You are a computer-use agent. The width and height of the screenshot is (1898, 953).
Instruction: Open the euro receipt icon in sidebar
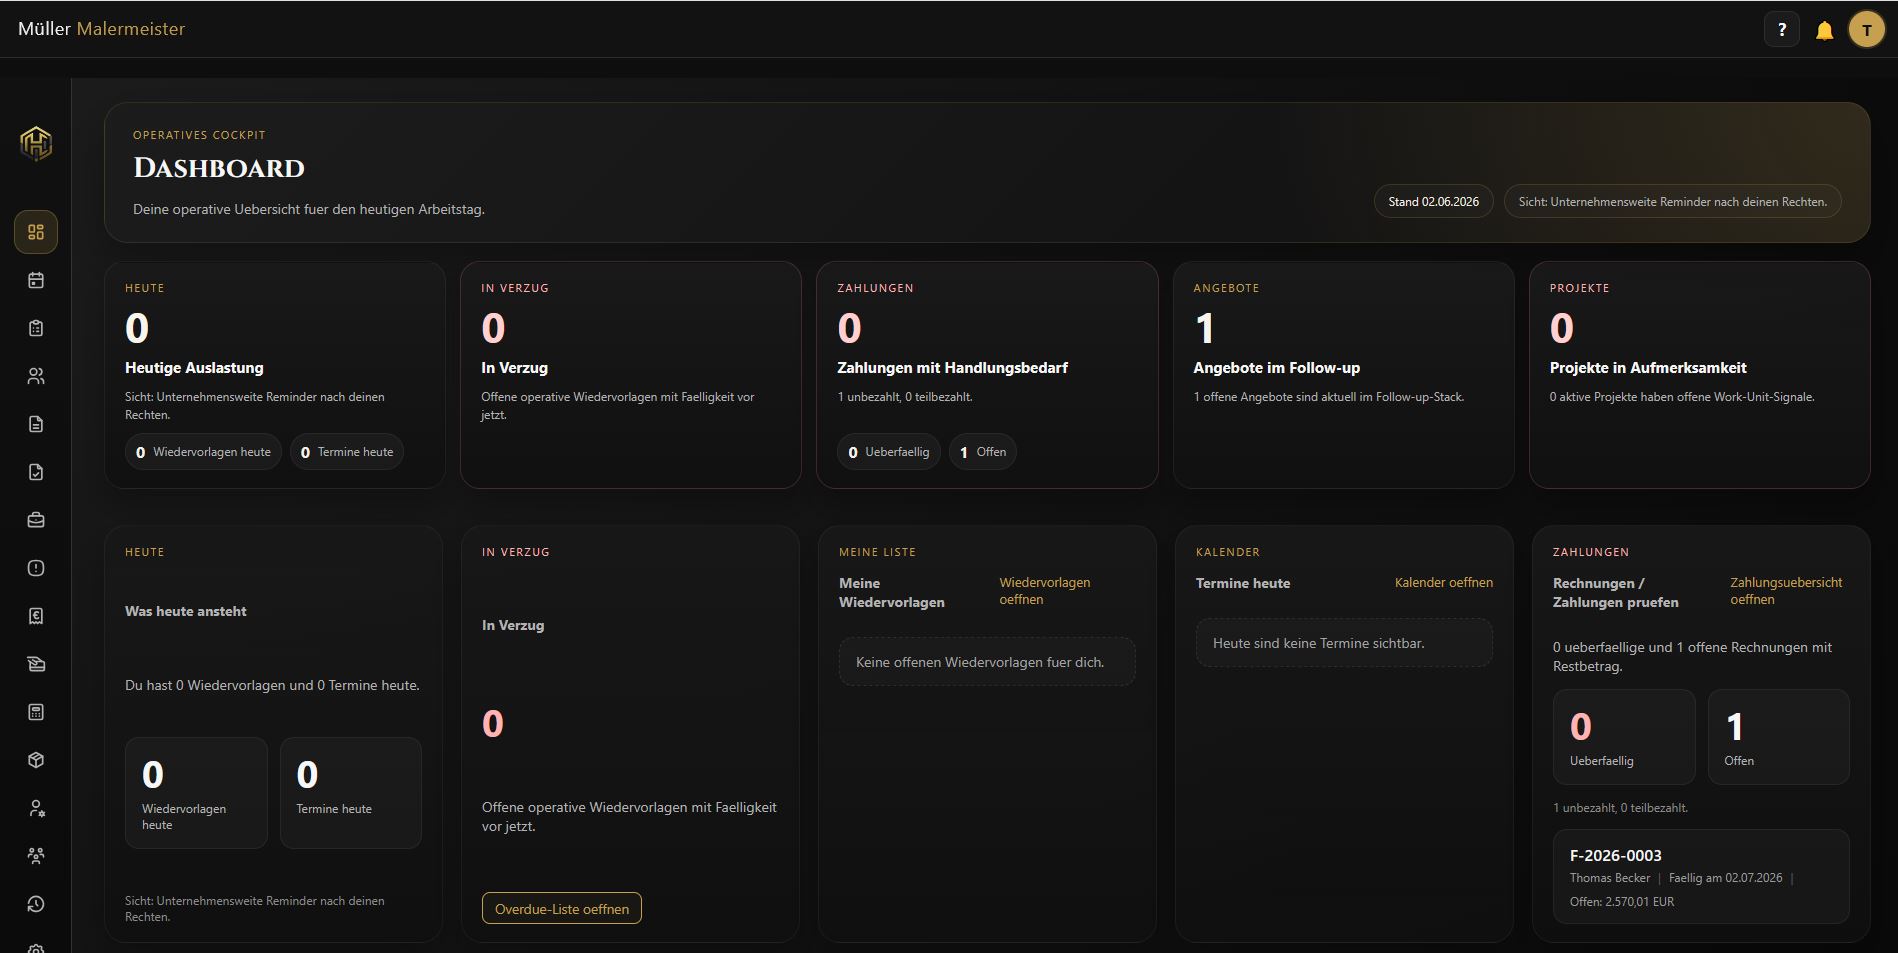pyautogui.click(x=36, y=616)
